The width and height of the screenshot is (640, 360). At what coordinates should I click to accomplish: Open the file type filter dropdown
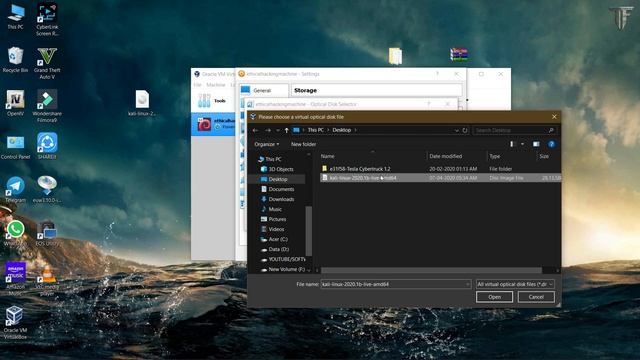[515, 284]
